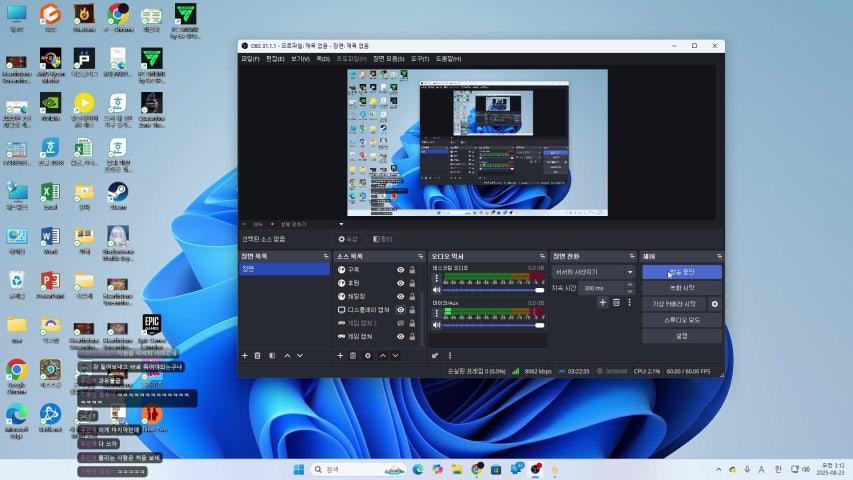Click the 녹화 시작 start recording button
The width and height of the screenshot is (853, 480).
point(682,288)
